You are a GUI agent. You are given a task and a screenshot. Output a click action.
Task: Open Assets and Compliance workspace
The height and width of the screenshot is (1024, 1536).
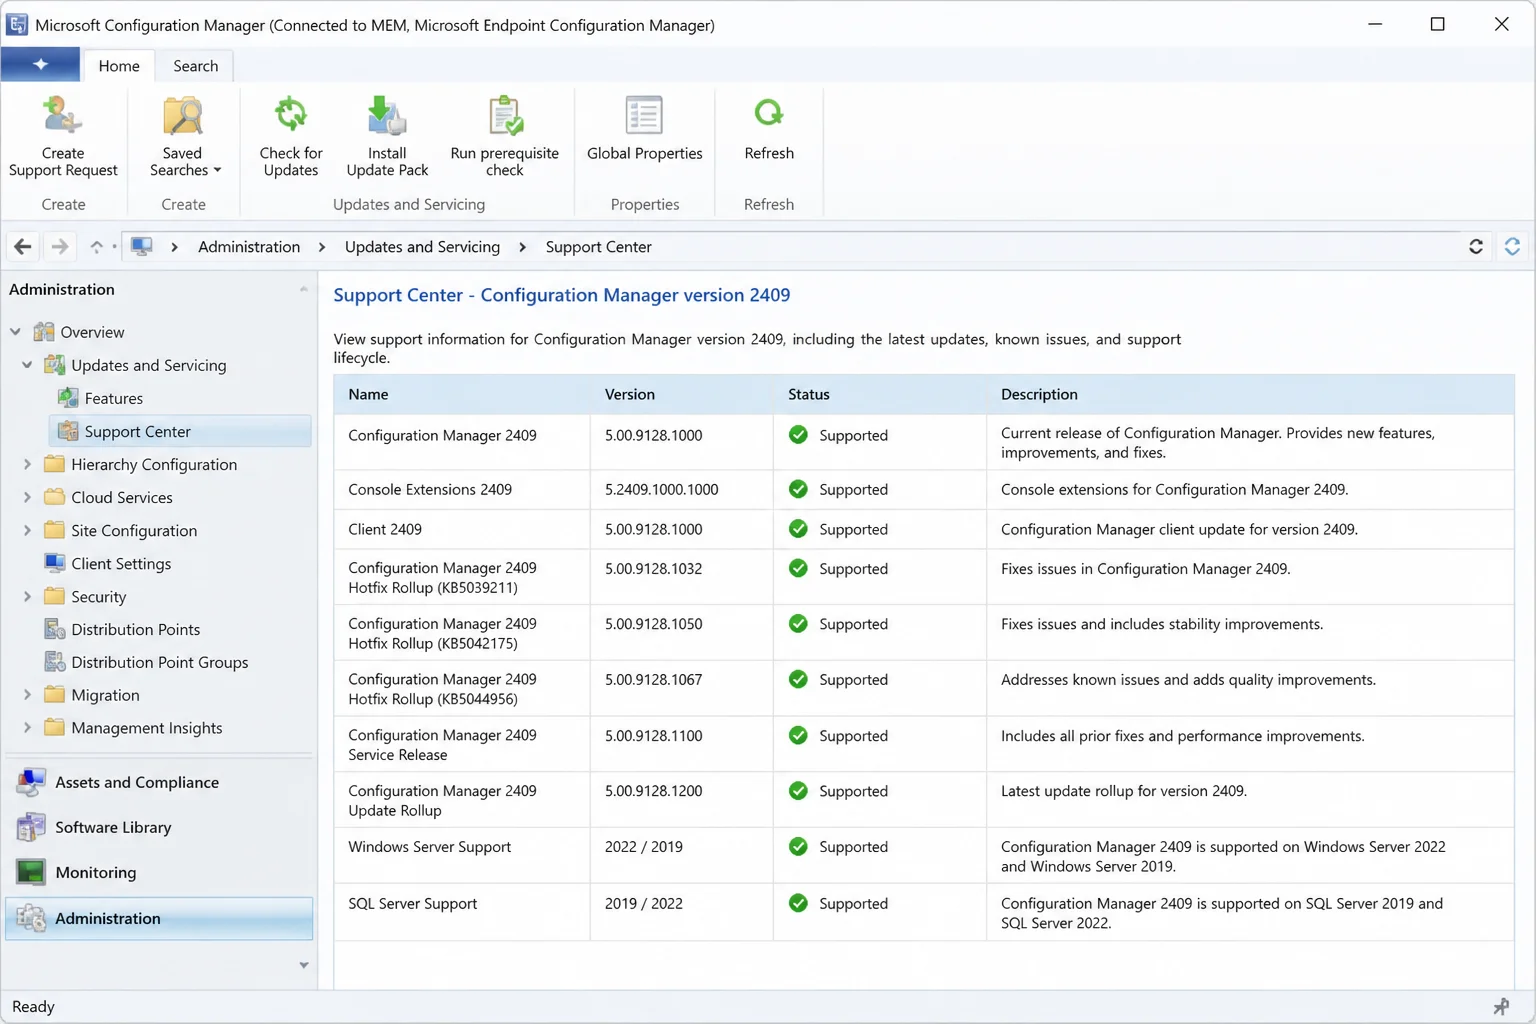click(159, 782)
